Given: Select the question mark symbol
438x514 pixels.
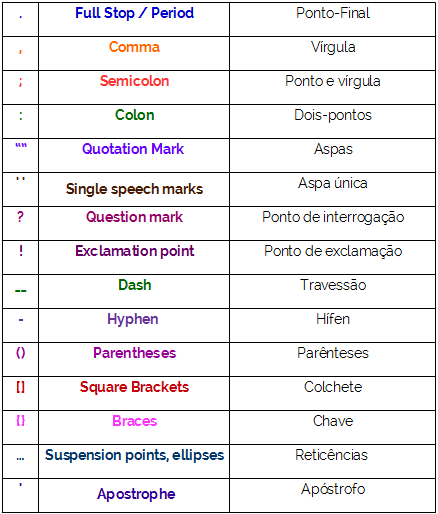Looking at the screenshot, I should [x=20, y=217].
